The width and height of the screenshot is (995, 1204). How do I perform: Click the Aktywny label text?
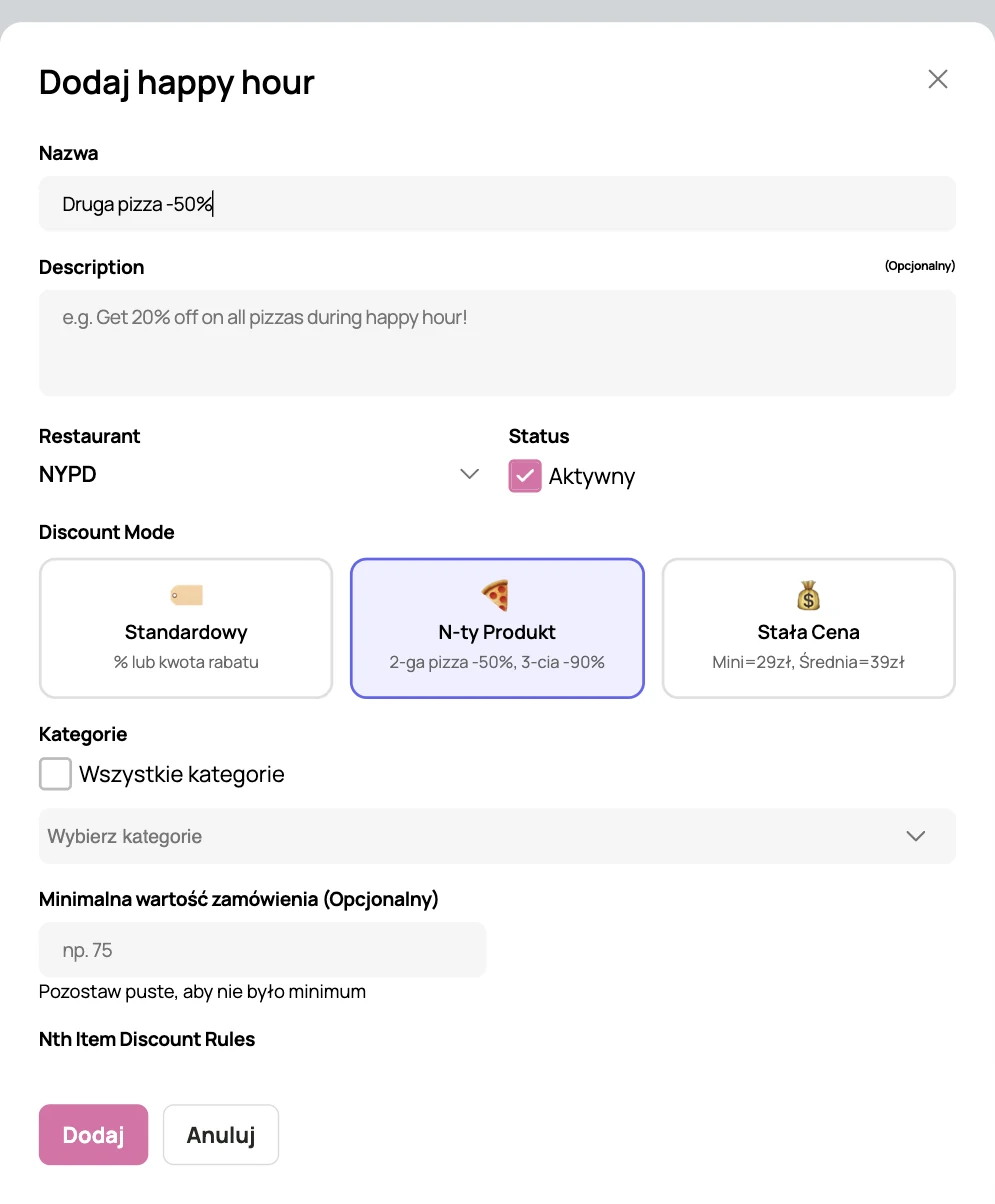point(592,477)
